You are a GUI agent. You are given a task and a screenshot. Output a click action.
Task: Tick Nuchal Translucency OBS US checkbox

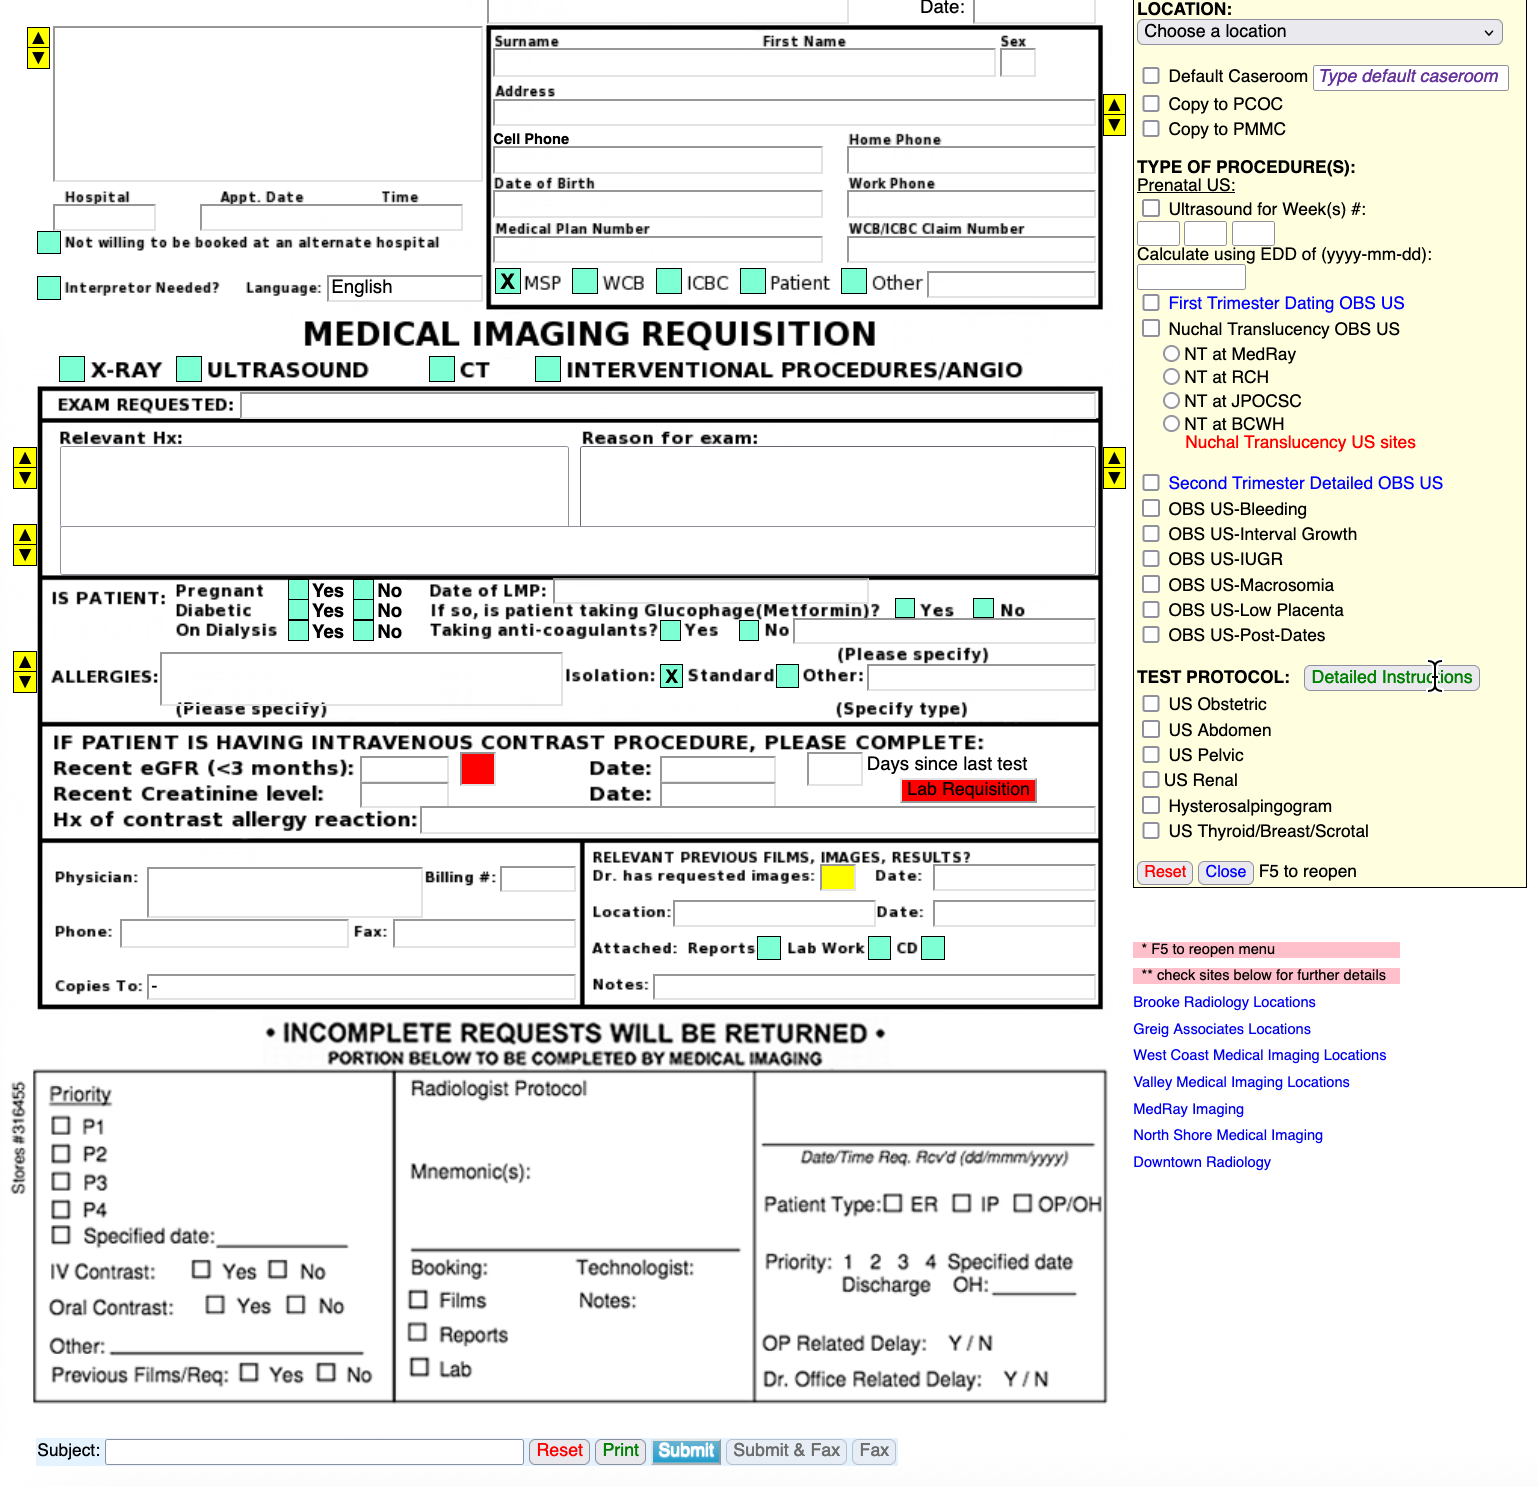(1151, 329)
